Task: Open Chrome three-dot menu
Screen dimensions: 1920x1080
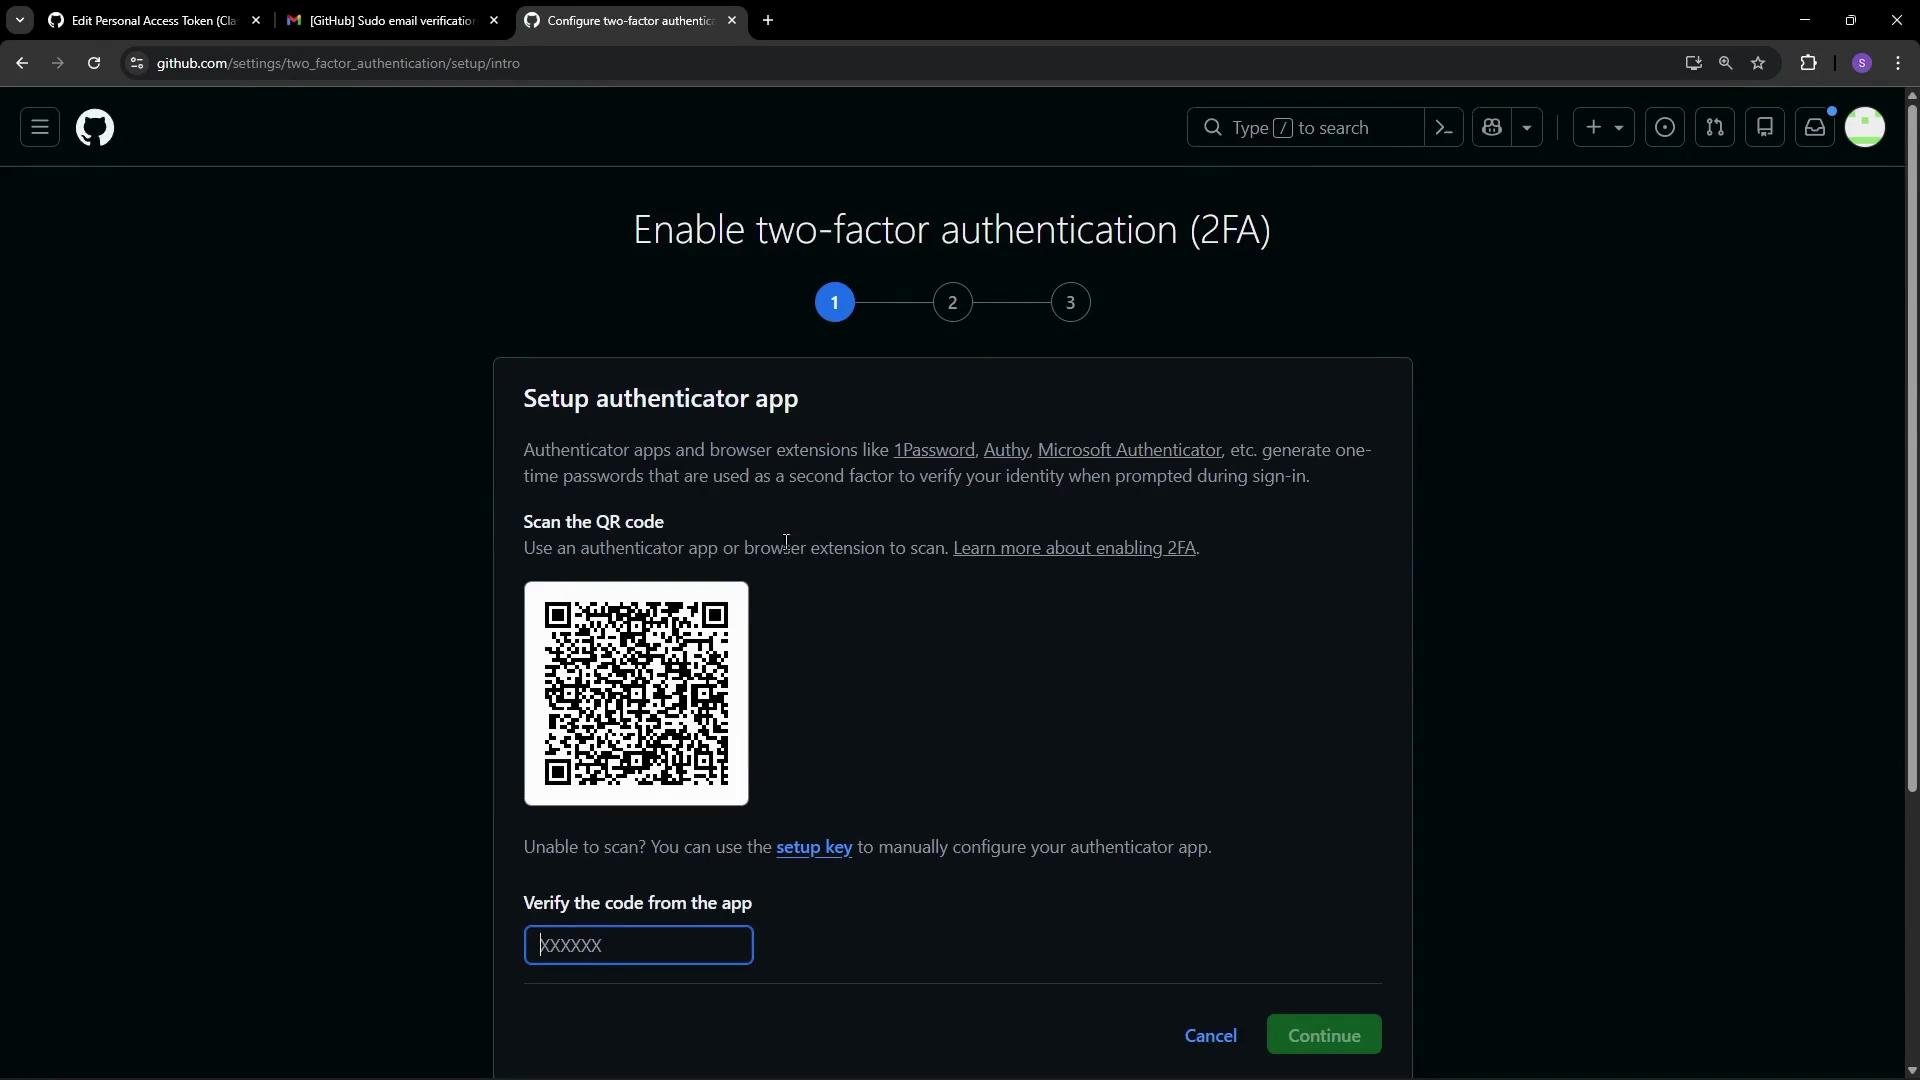Action: (x=1899, y=63)
